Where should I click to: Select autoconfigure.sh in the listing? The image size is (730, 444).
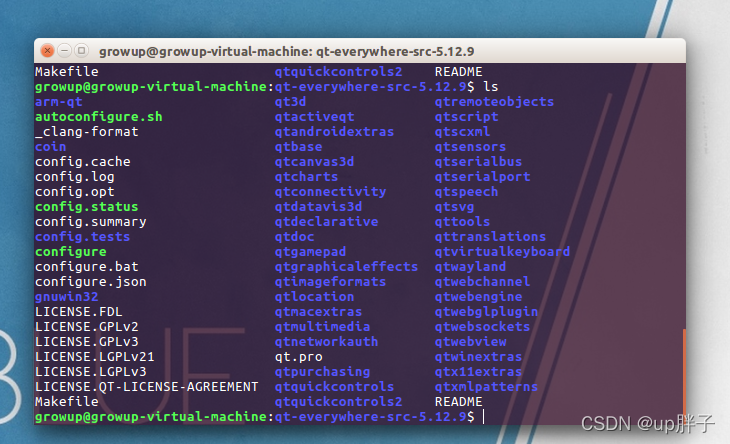point(99,116)
